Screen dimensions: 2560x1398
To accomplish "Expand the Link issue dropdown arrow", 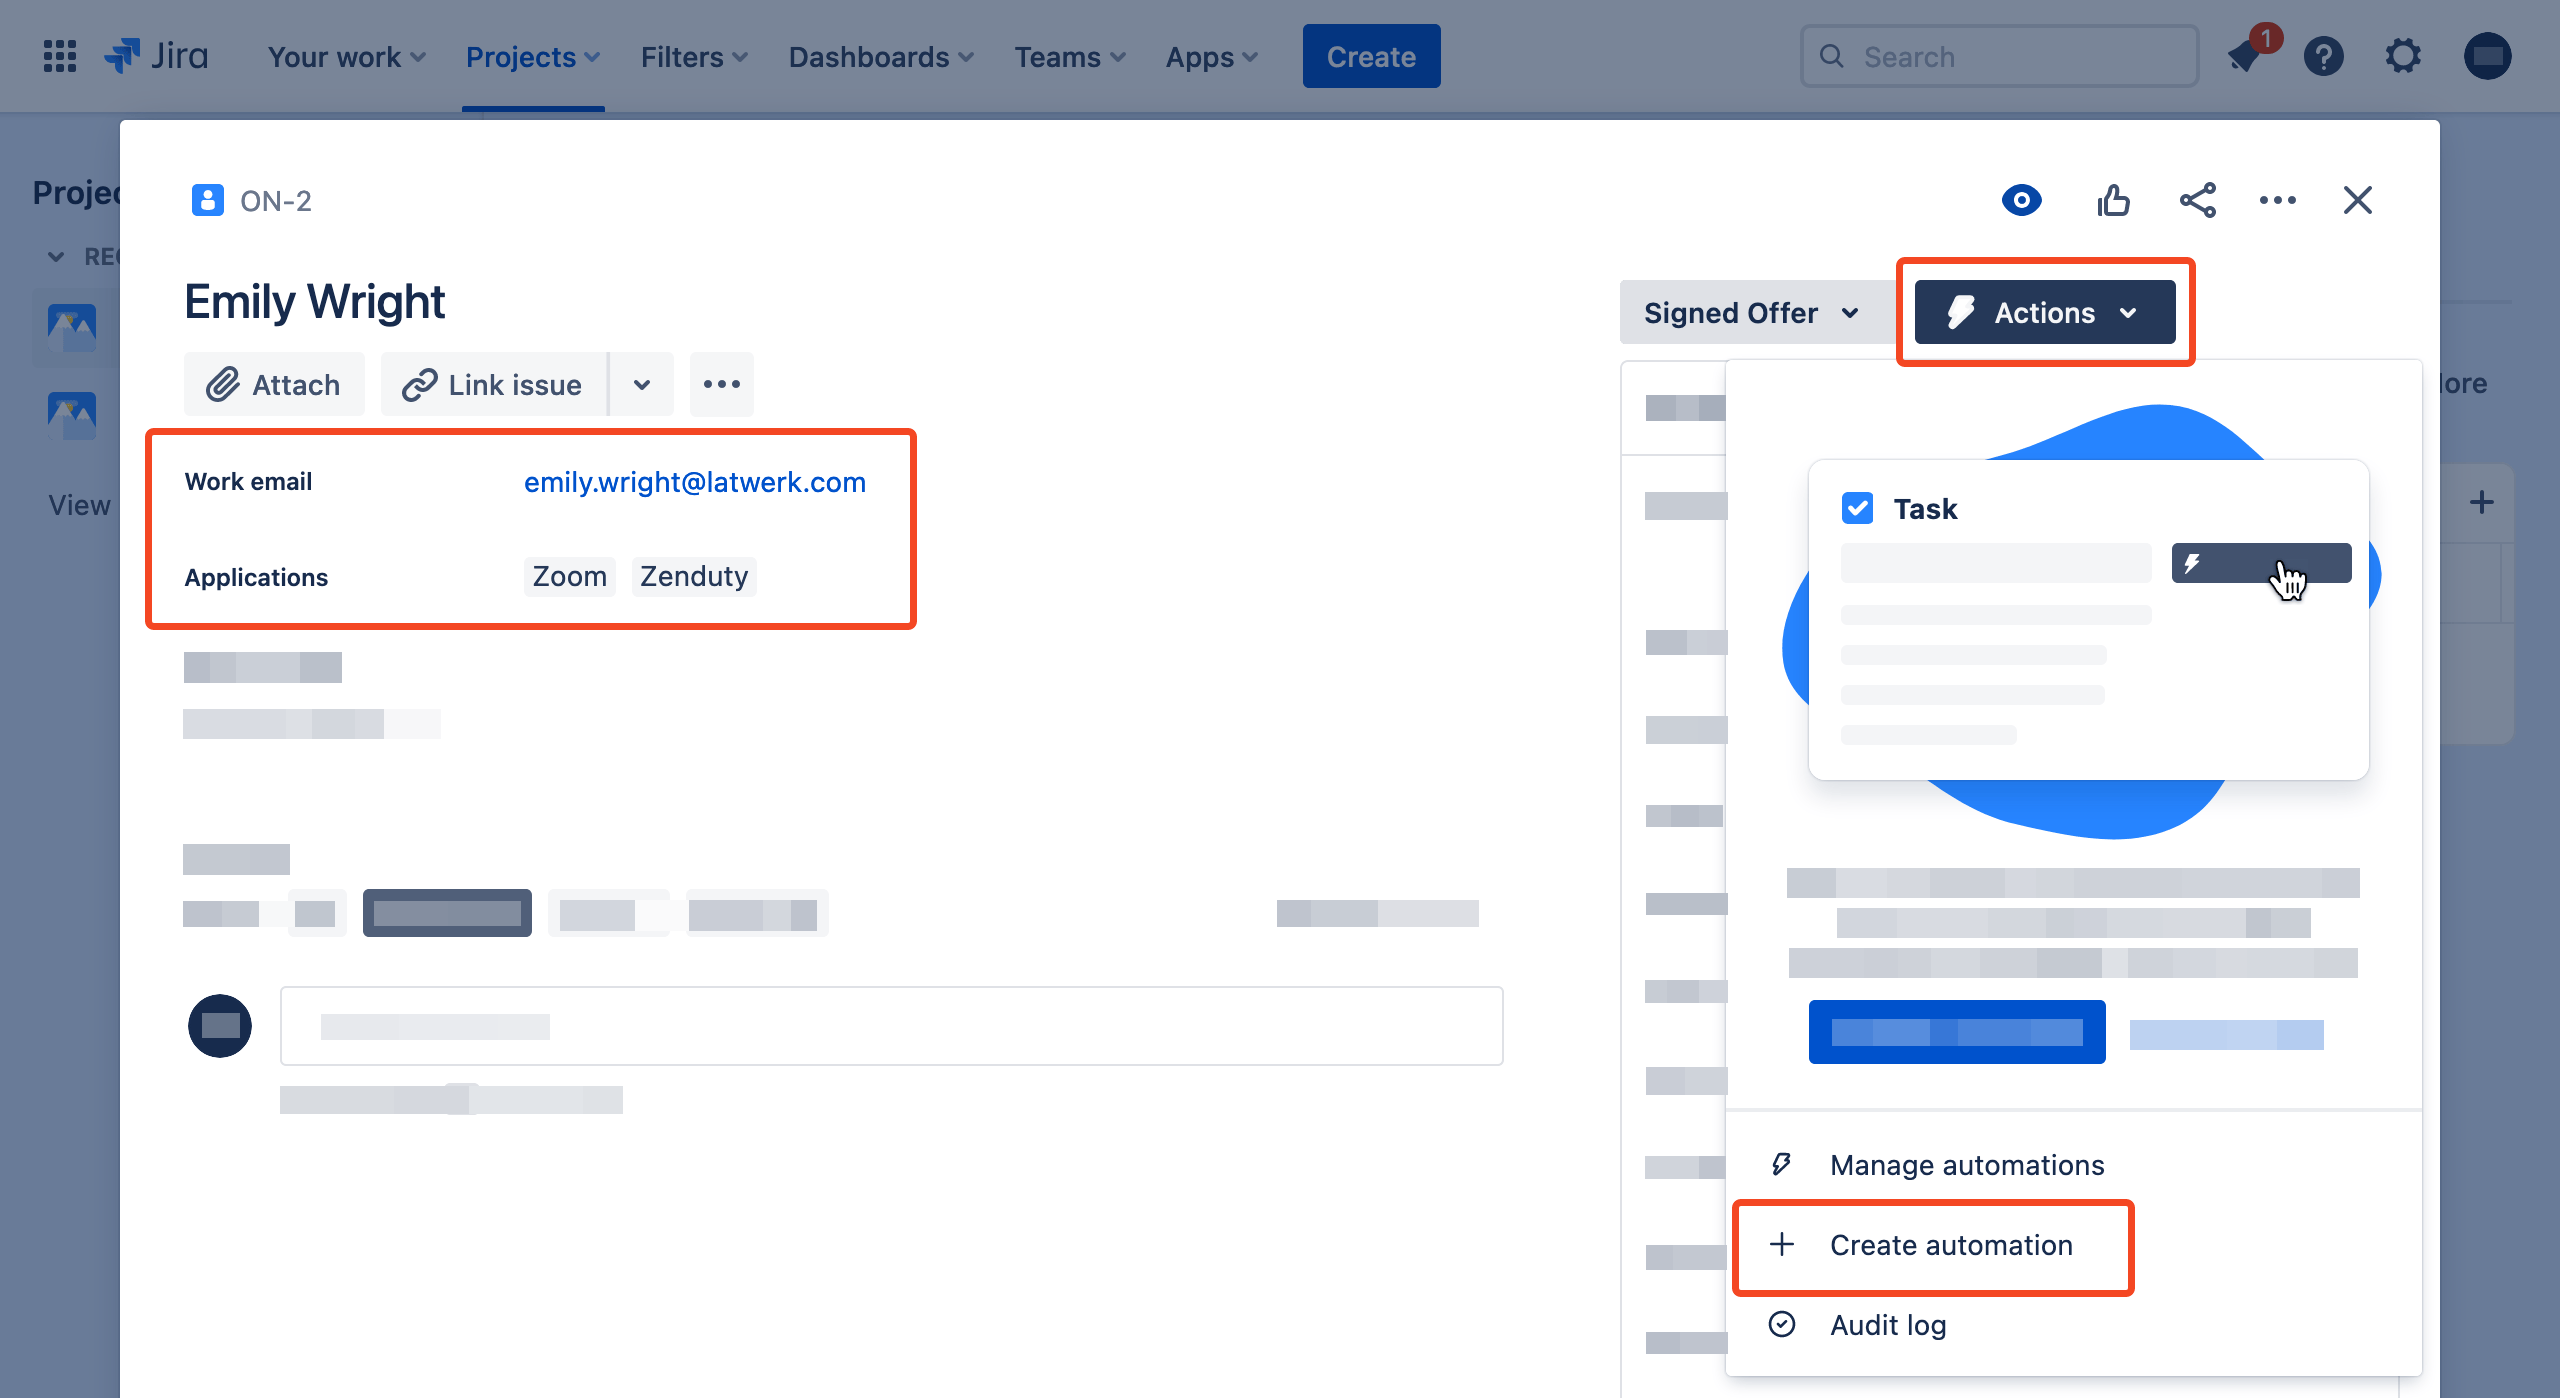I will click(x=642, y=384).
